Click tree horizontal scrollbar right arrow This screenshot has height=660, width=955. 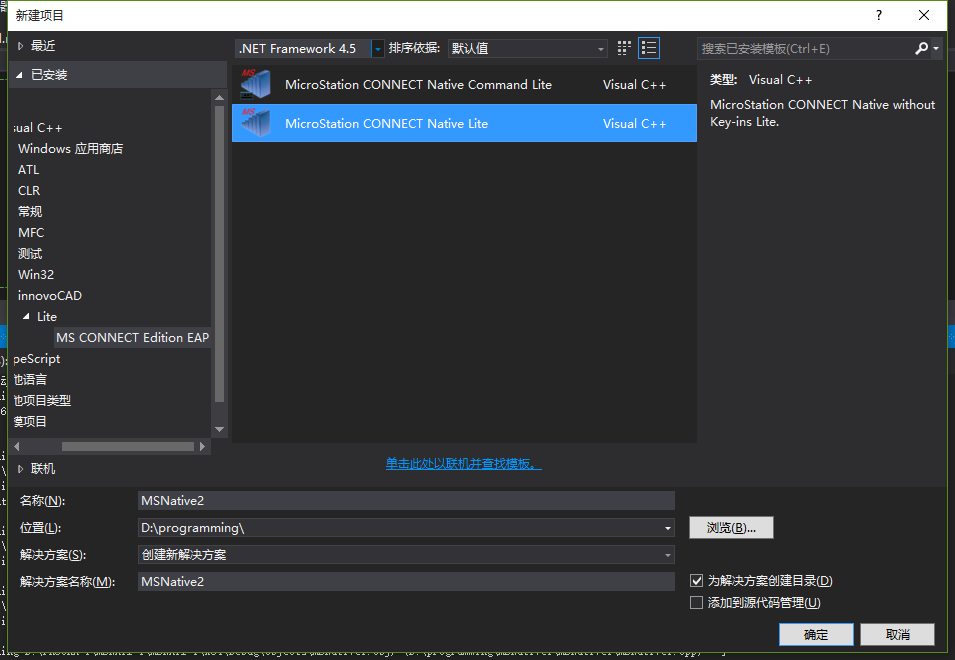point(202,446)
